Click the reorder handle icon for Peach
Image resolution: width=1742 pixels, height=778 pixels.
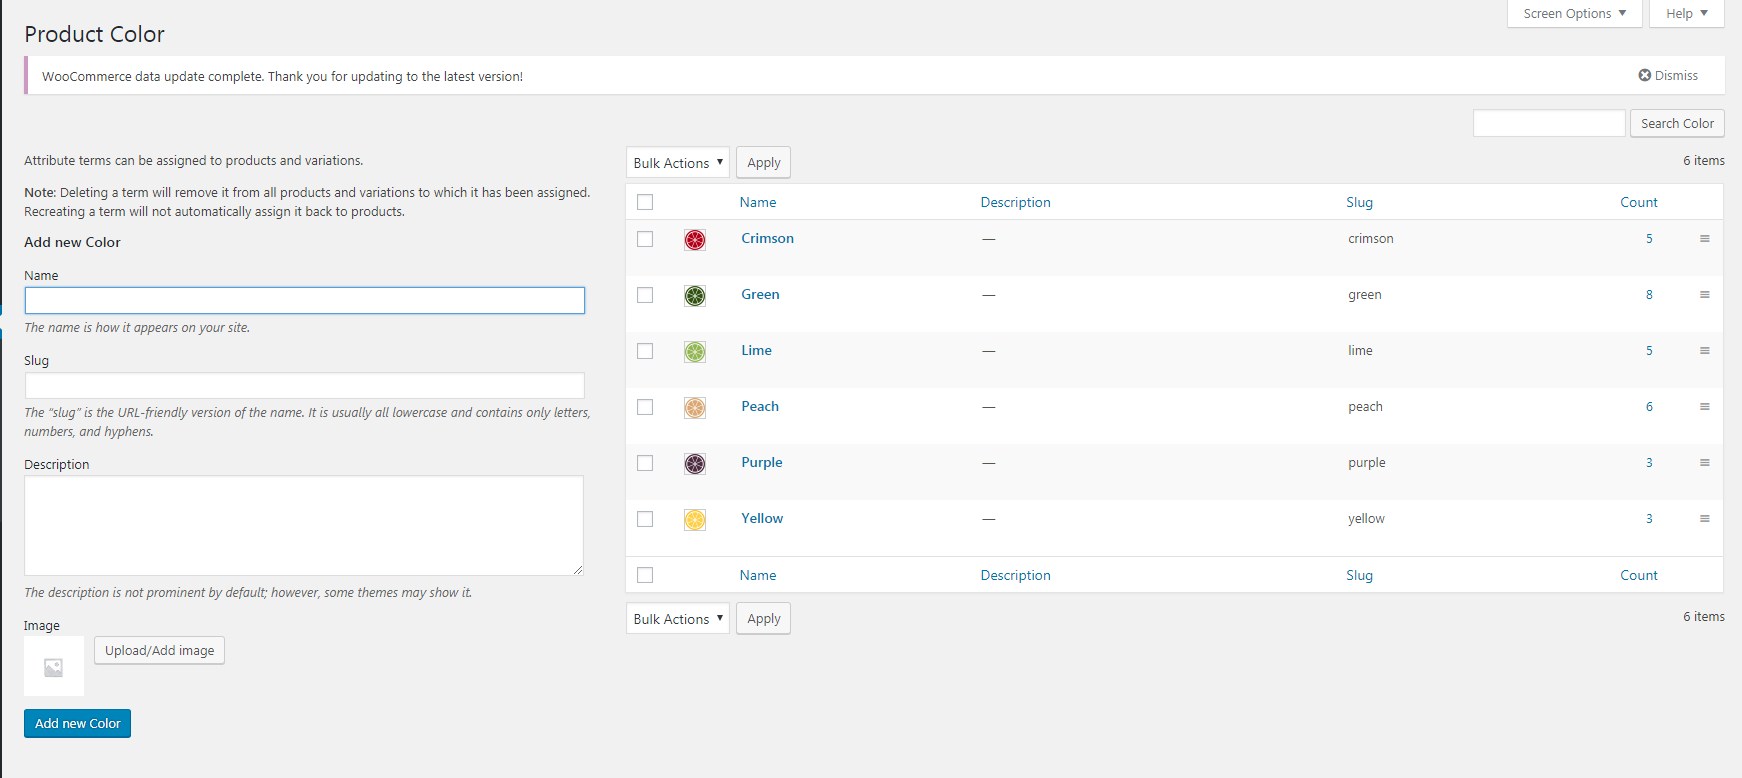click(1705, 407)
